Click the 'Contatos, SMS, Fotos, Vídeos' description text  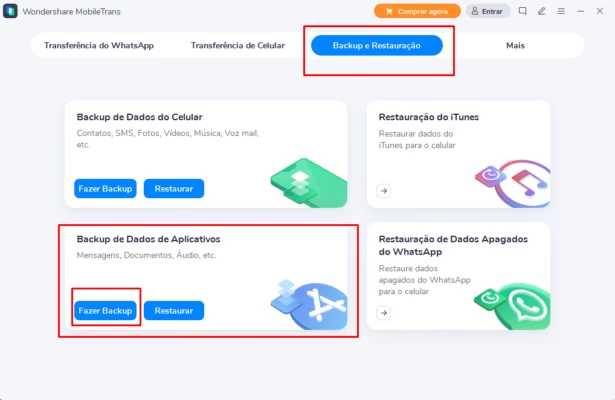click(167, 139)
